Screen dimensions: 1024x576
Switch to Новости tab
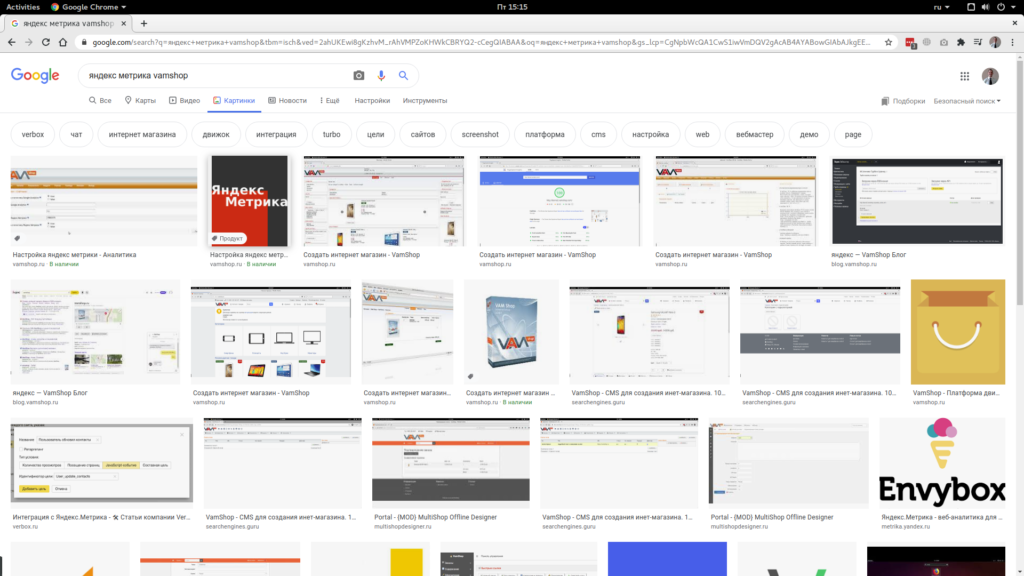[287, 101]
